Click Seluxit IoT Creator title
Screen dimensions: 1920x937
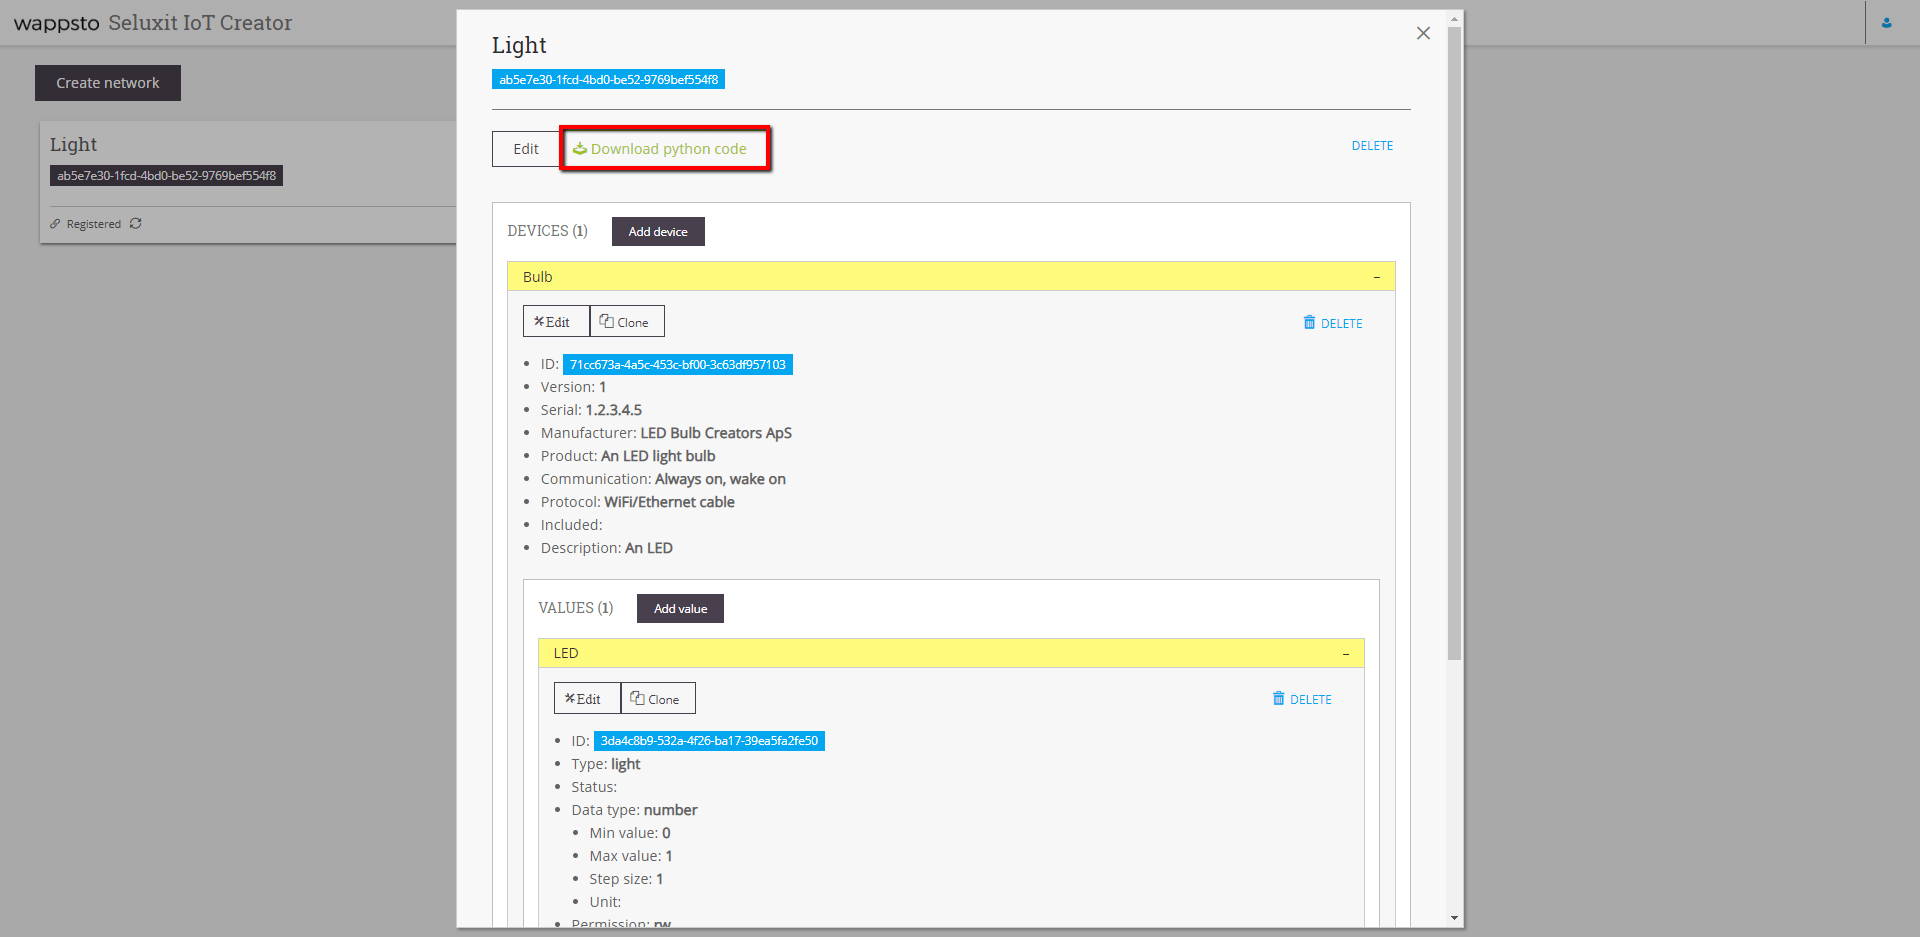200,23
